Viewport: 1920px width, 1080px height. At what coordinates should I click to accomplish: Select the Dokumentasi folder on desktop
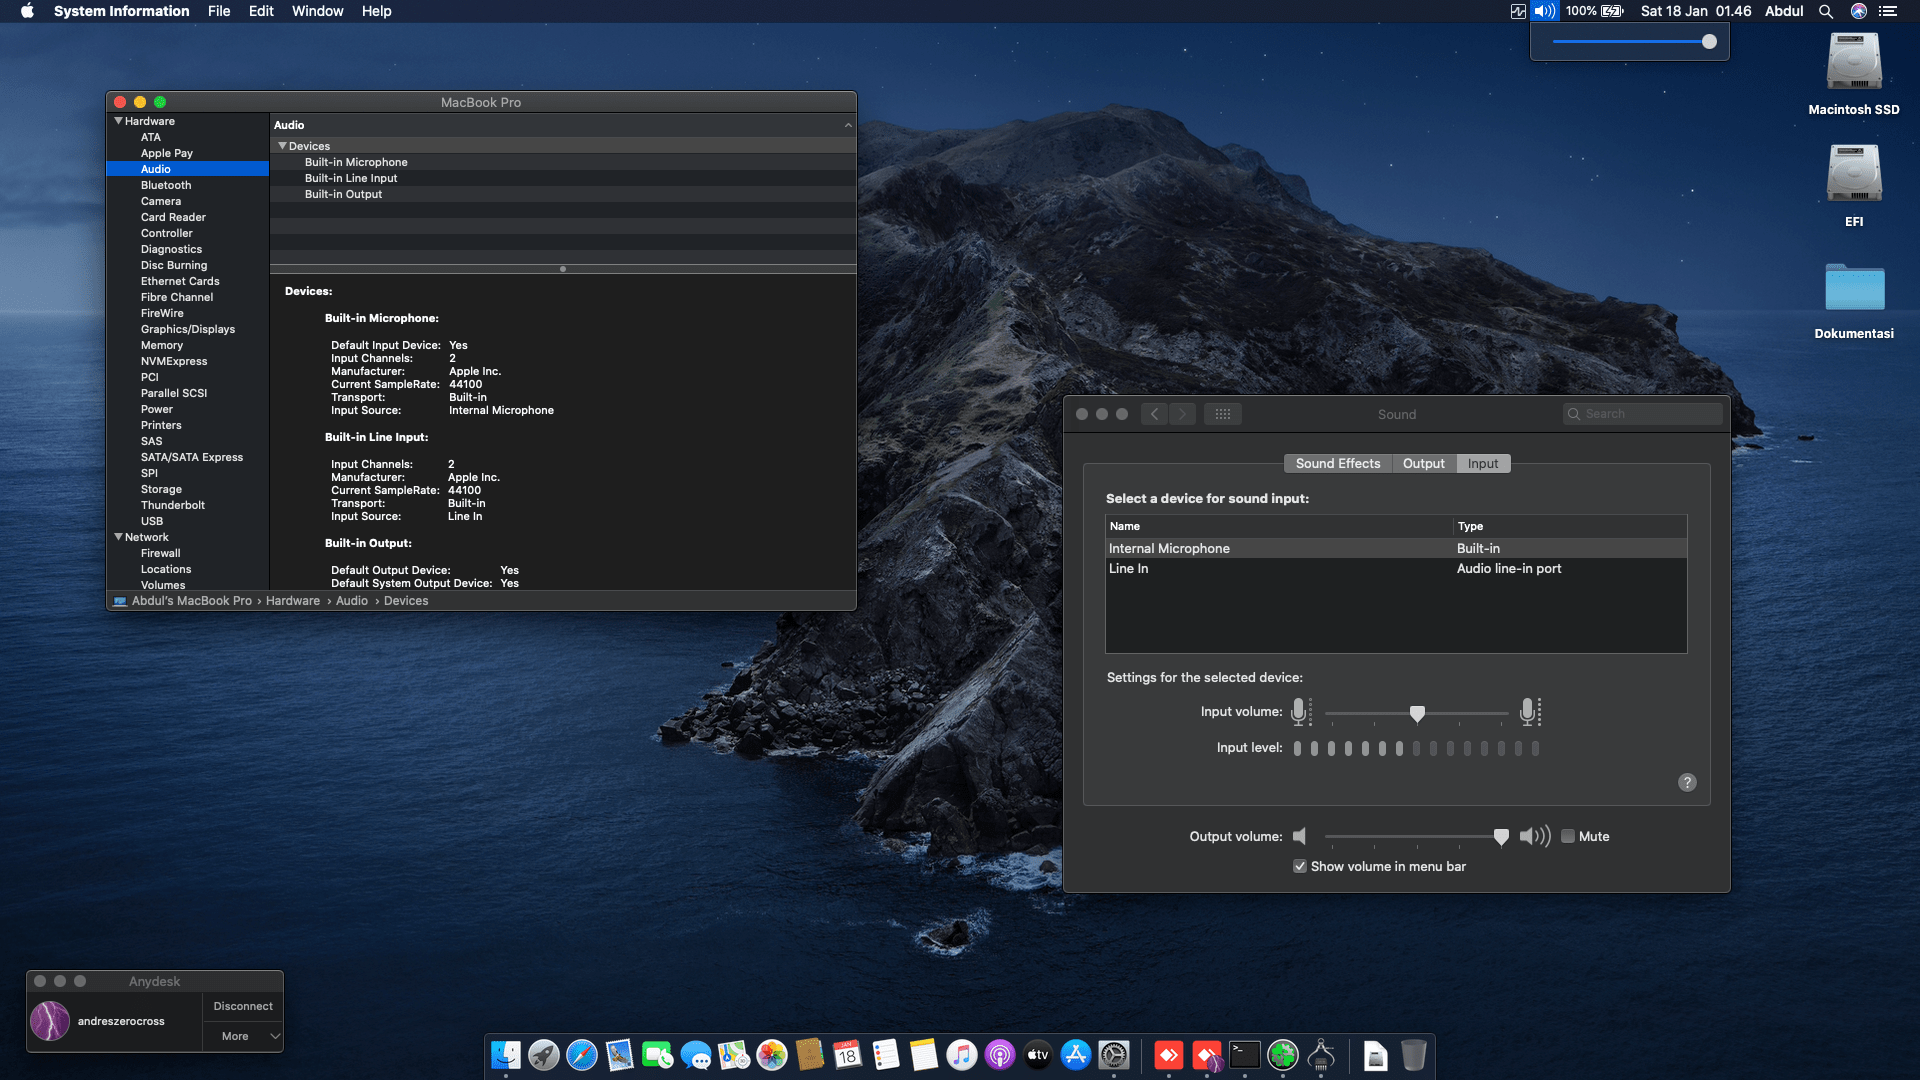(x=1854, y=288)
